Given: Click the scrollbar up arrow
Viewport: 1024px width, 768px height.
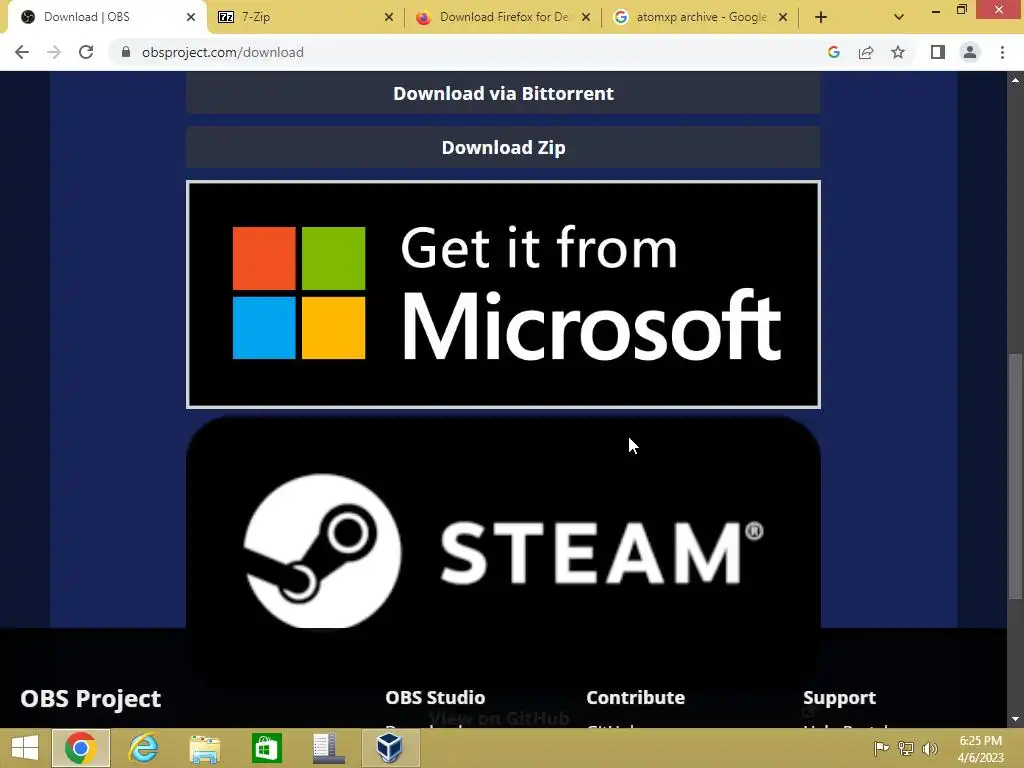Looking at the screenshot, I should click(x=1015, y=80).
